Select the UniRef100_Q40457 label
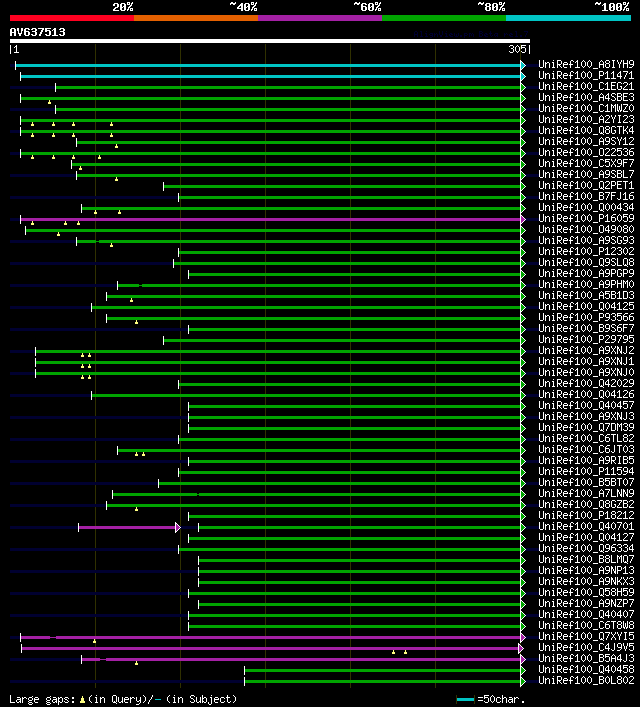The width and height of the screenshot is (640, 707). pyautogui.click(x=586, y=405)
